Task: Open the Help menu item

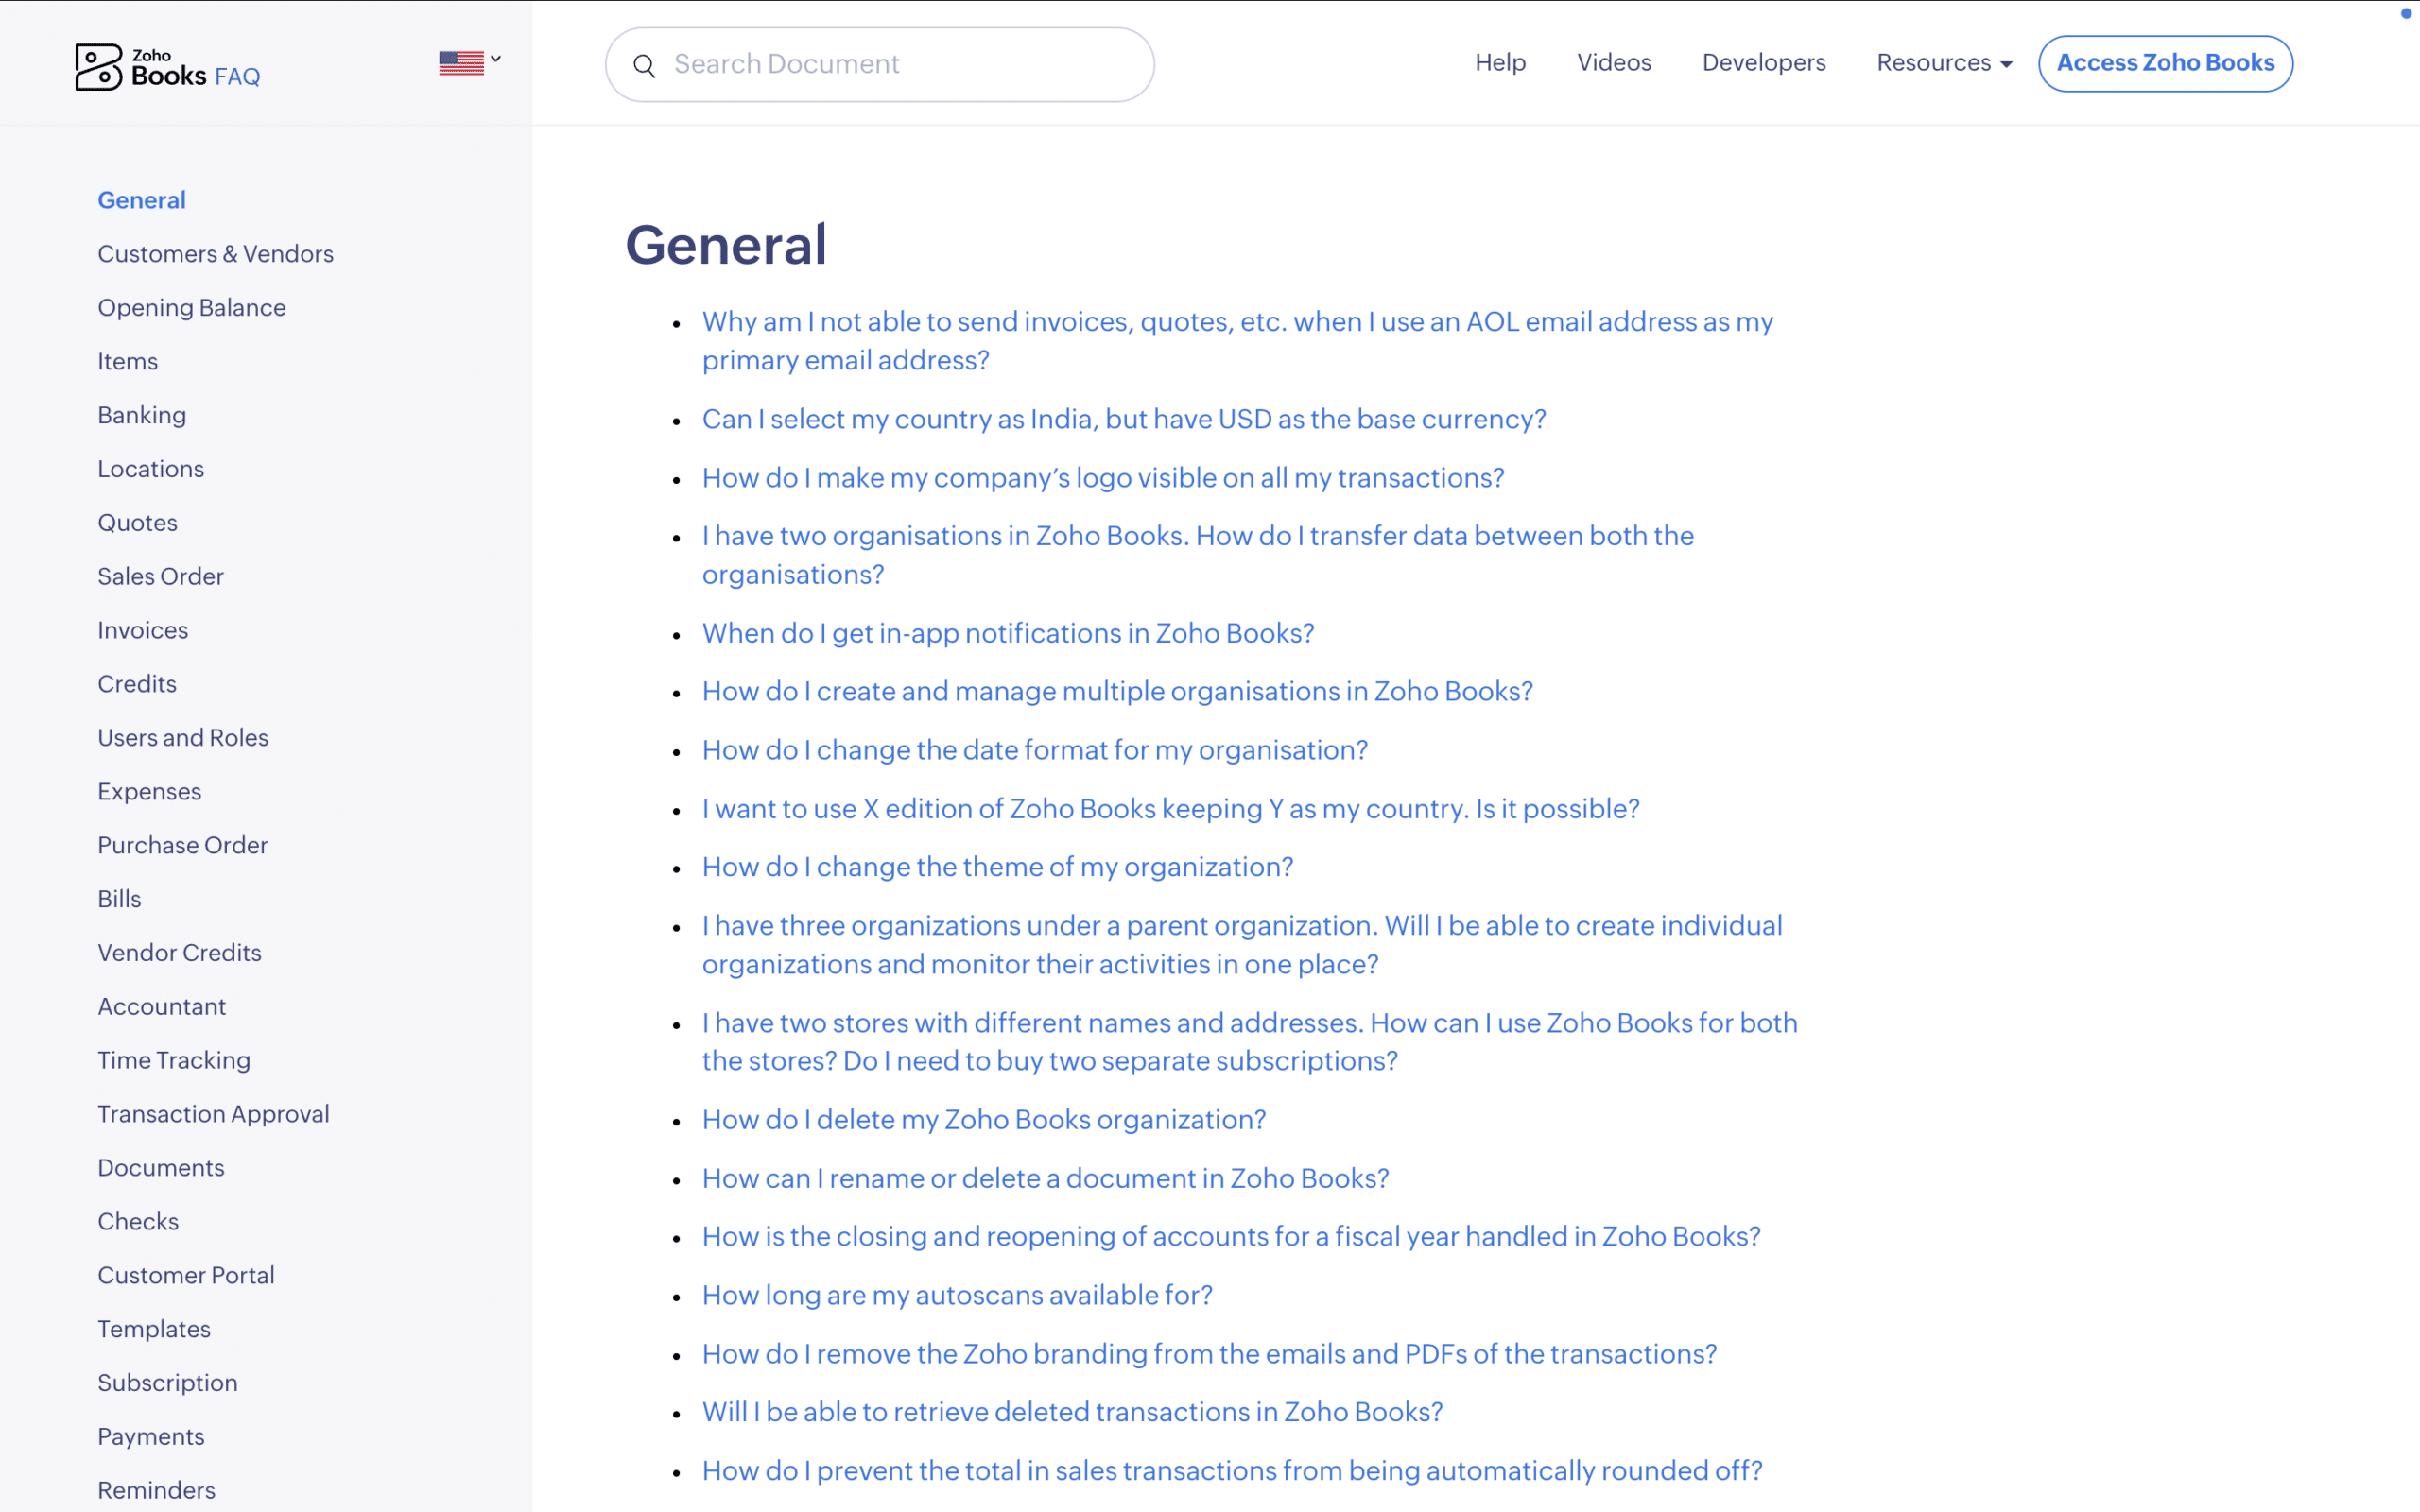Action: point(1500,62)
